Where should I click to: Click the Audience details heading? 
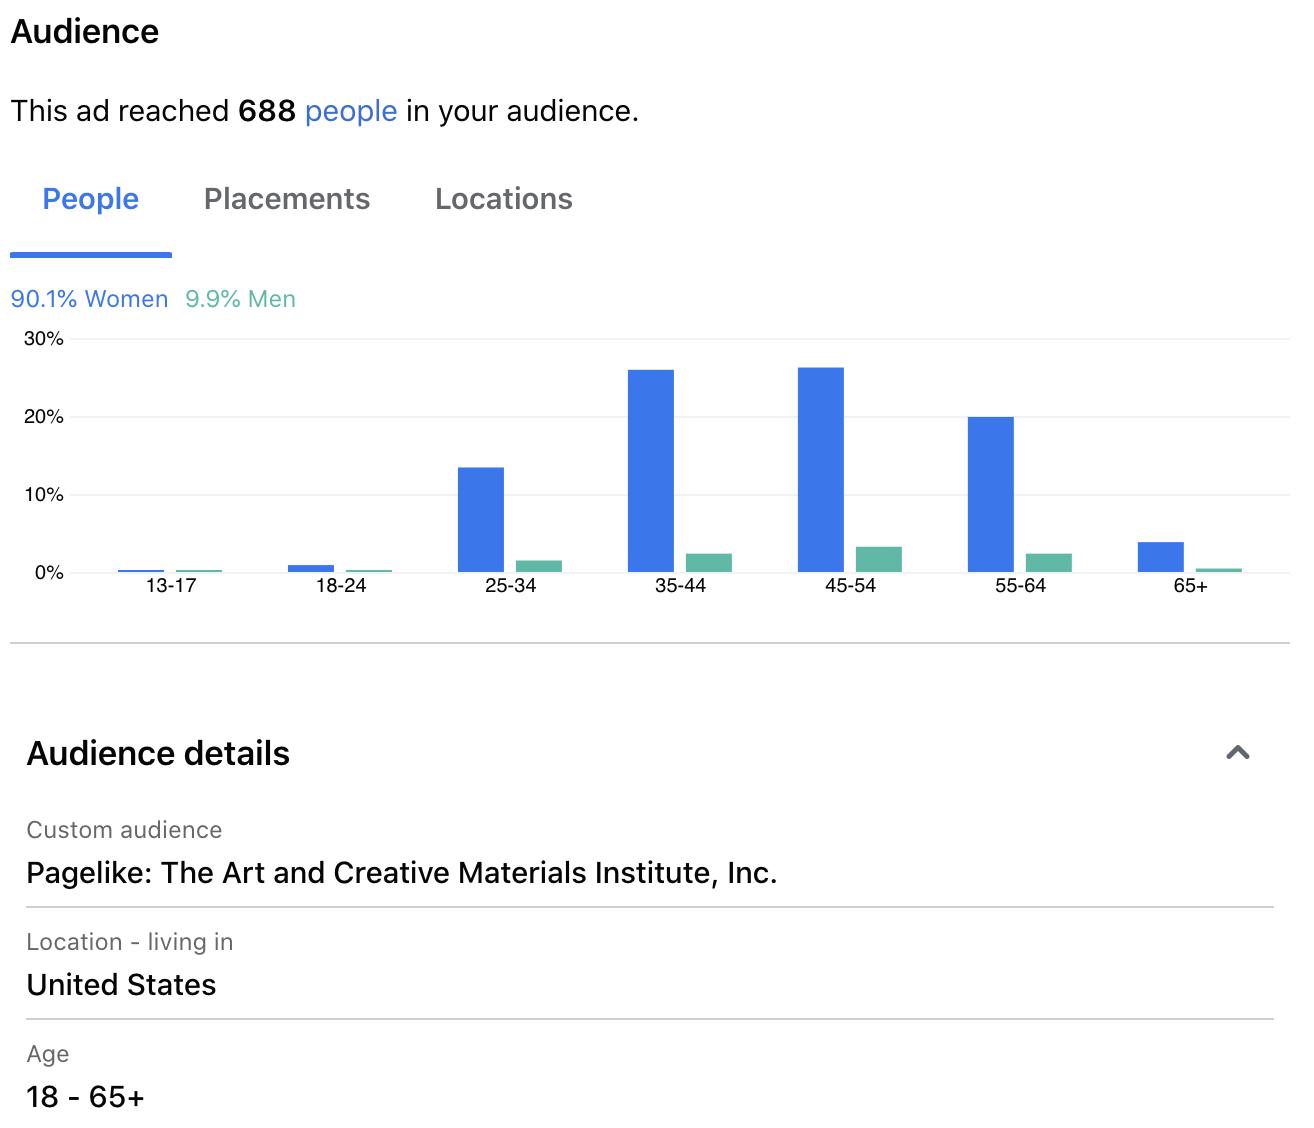point(158,753)
